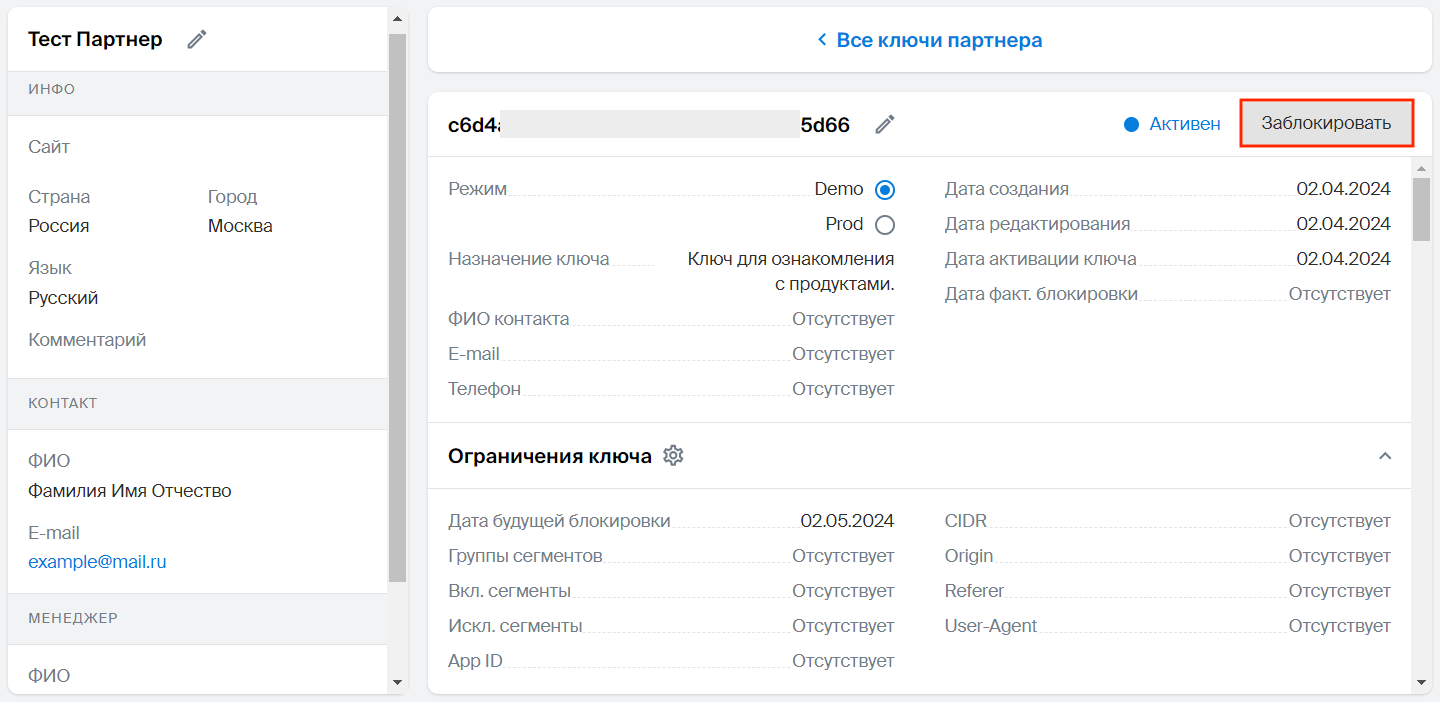This screenshot has height=702, width=1440.
Task: Click the key details panel scrollbar thumb
Action: point(1421,208)
